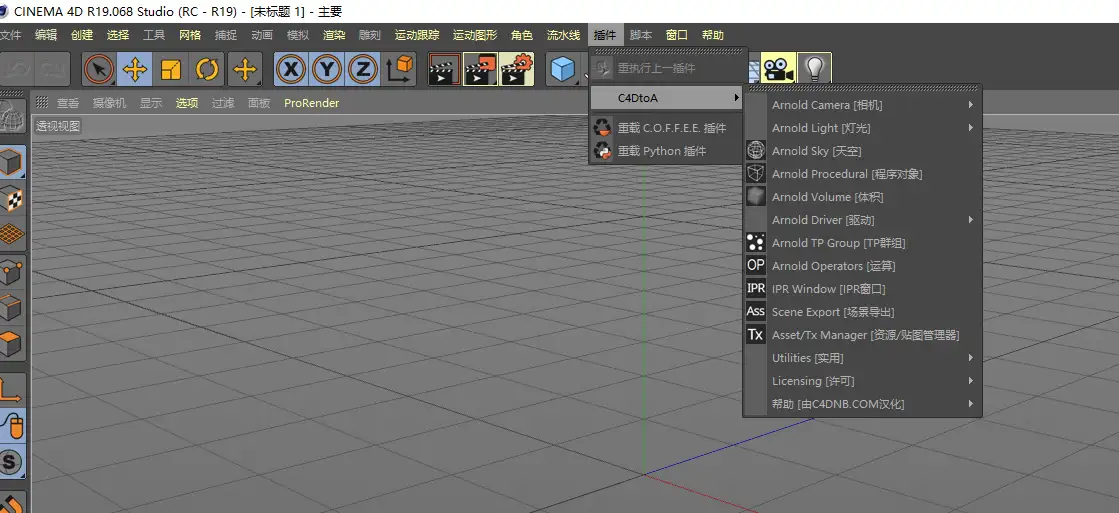Select the Live Selection arrow tool

[x=99, y=69]
